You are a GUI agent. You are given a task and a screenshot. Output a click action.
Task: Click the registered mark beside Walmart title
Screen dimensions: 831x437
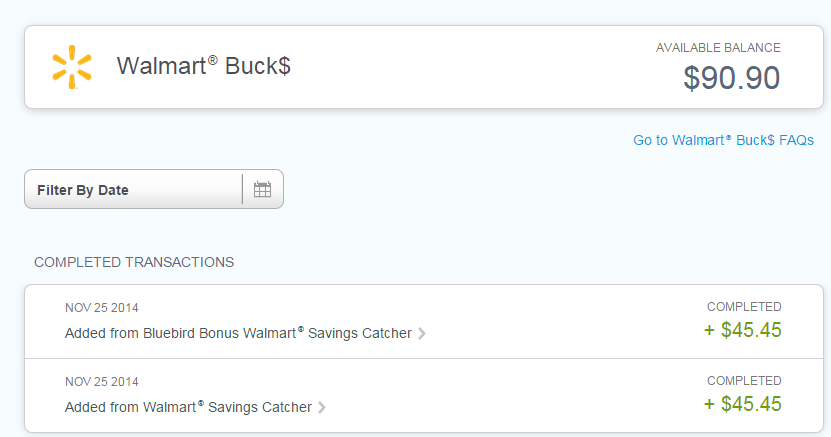[213, 60]
